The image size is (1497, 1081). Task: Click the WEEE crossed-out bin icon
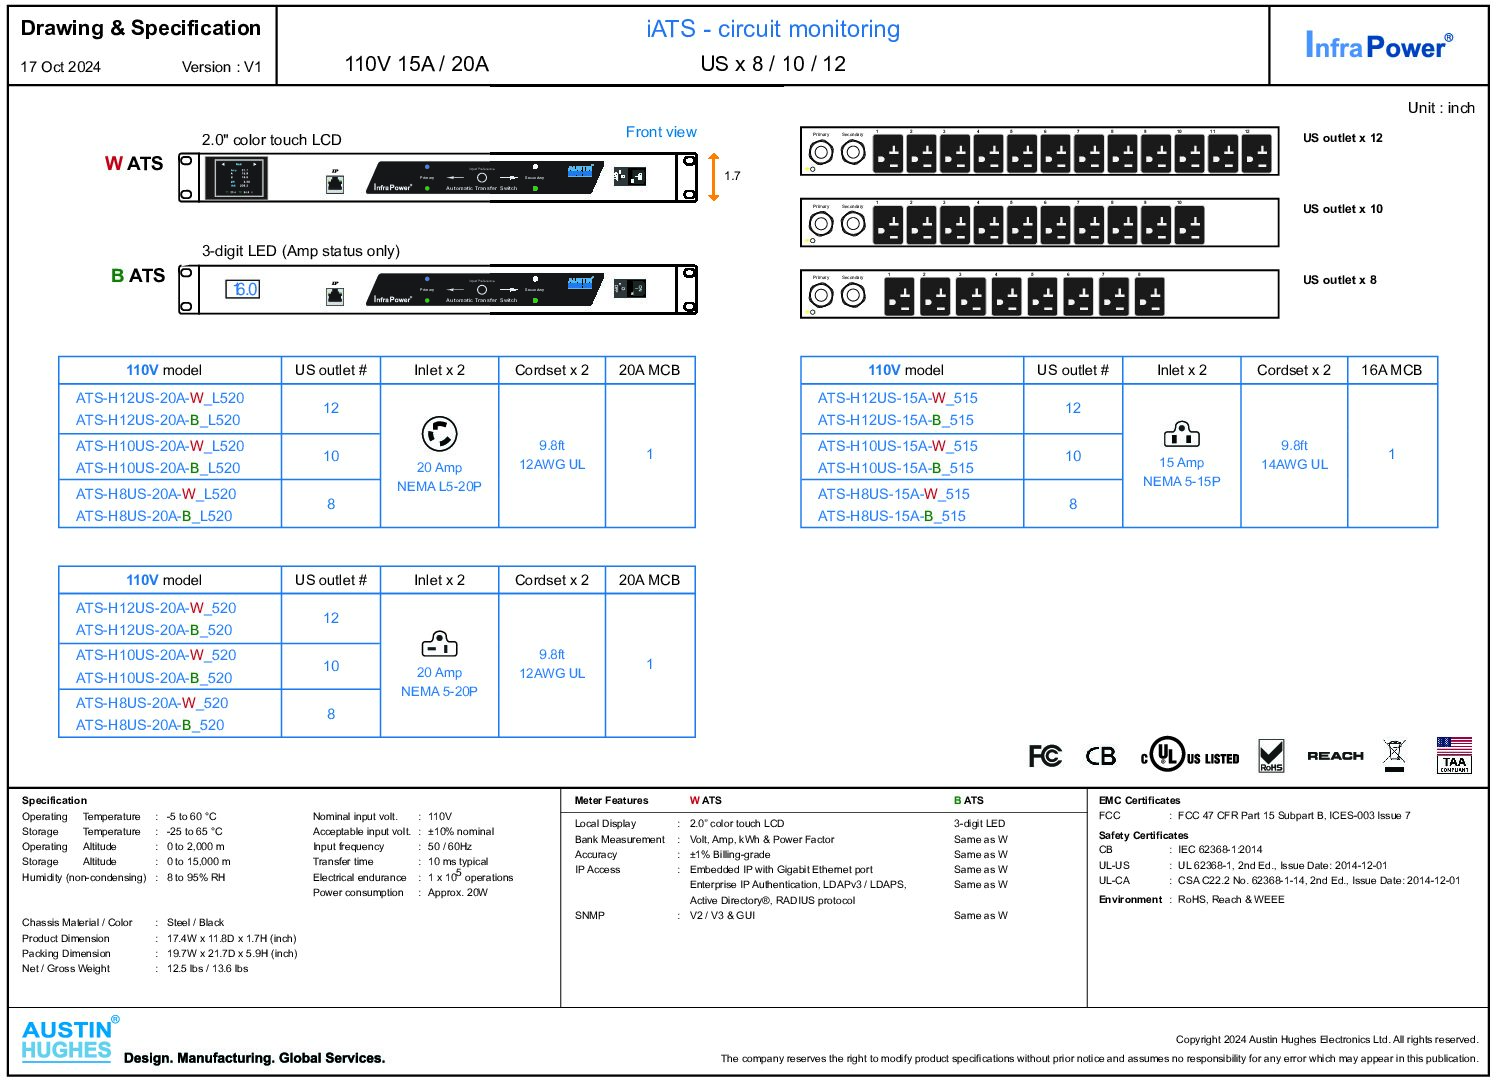[x=1394, y=755]
